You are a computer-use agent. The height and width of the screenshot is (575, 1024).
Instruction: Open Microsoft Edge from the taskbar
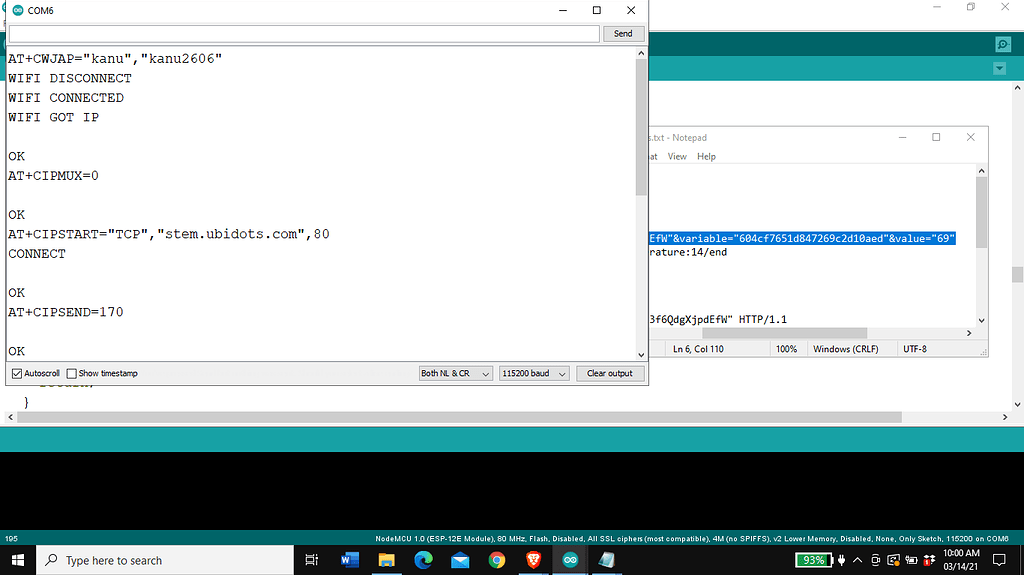(423, 560)
